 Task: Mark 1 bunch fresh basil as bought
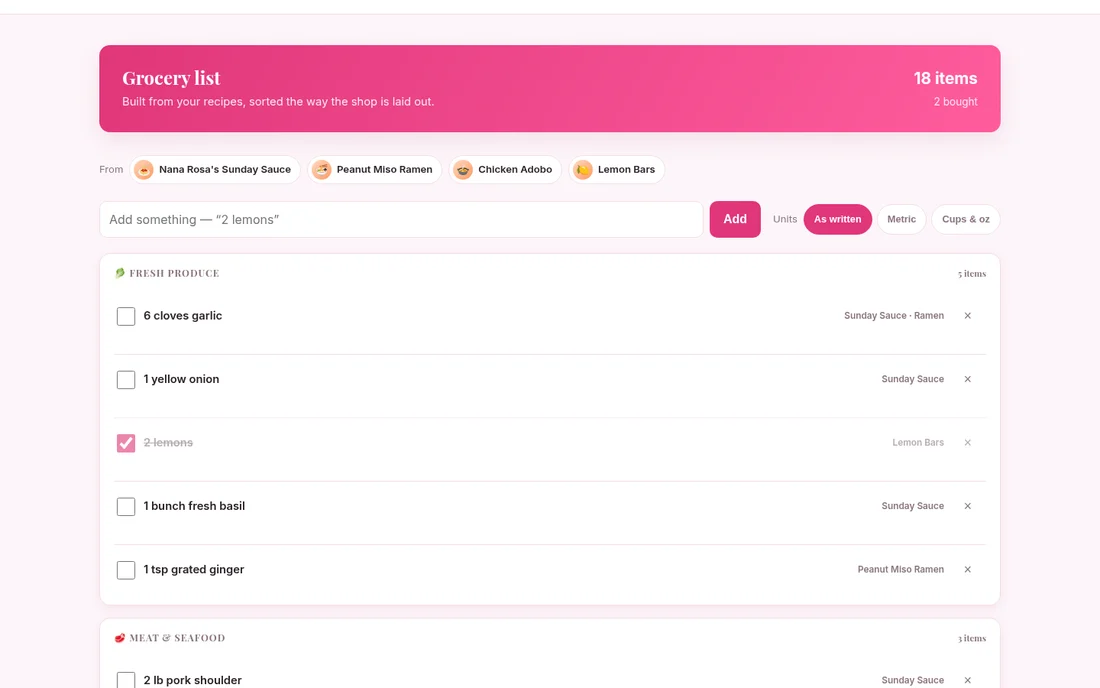(x=126, y=506)
